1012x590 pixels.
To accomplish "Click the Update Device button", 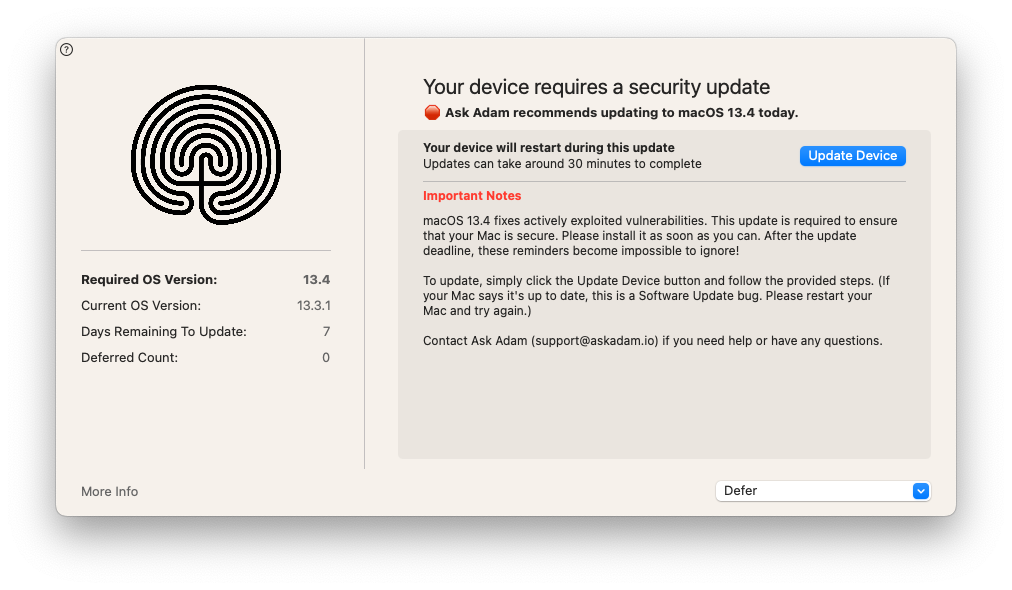I will (x=853, y=156).
